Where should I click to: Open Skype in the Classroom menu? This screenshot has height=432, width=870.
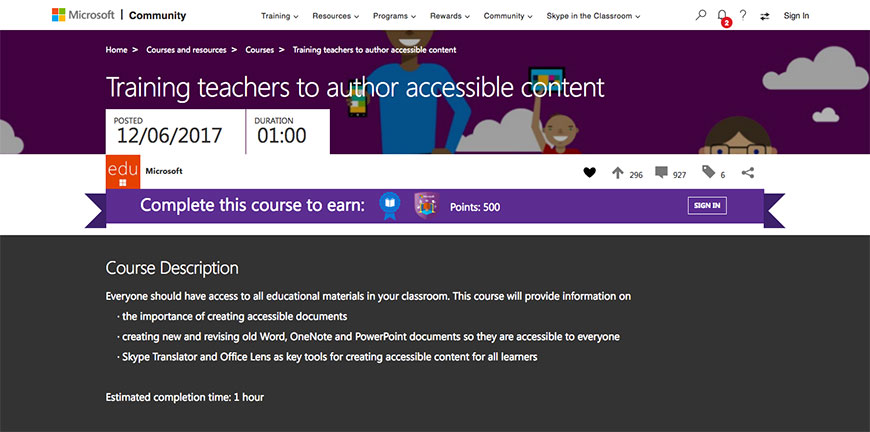[x=593, y=16]
